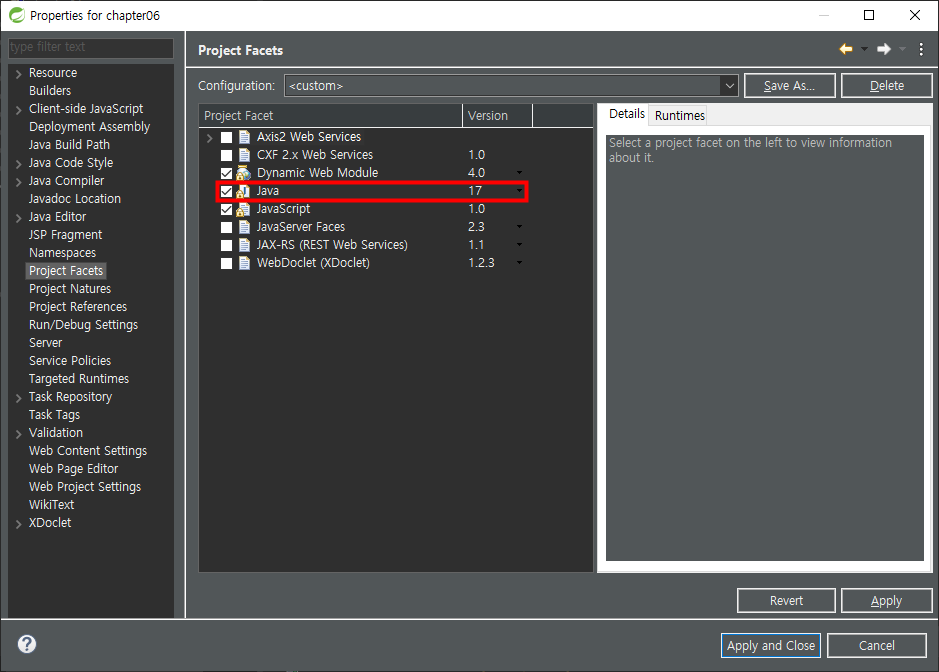The height and width of the screenshot is (672, 939).
Task: Select Targeted Runtimes in the tree
Action: [x=79, y=379]
